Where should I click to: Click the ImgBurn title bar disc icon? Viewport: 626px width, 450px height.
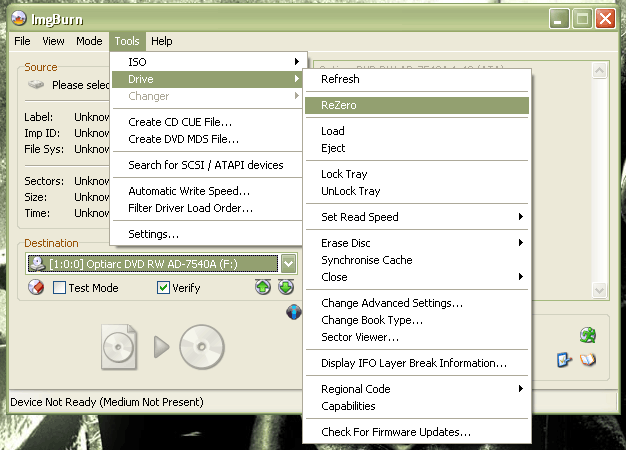click(18, 18)
